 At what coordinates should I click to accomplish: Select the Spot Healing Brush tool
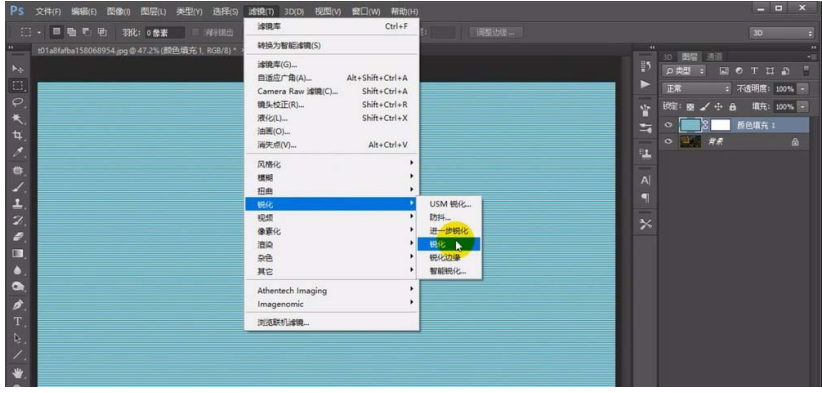point(18,170)
